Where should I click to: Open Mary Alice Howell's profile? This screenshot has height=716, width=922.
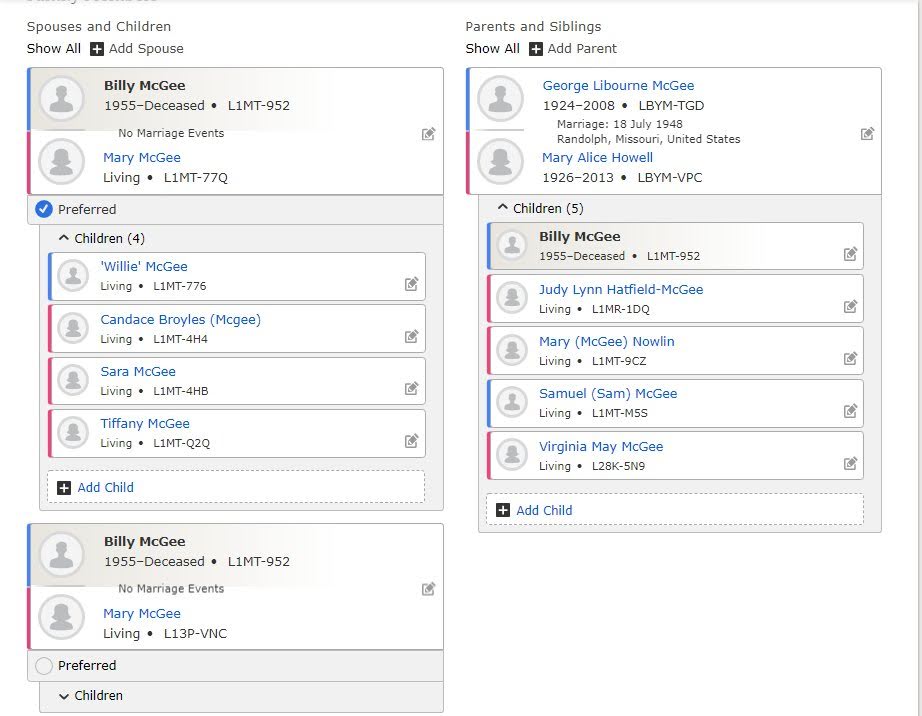pos(597,158)
